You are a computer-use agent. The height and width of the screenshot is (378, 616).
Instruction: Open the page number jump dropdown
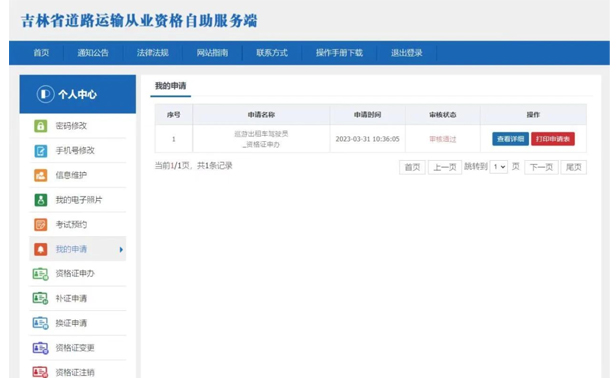pos(499,167)
